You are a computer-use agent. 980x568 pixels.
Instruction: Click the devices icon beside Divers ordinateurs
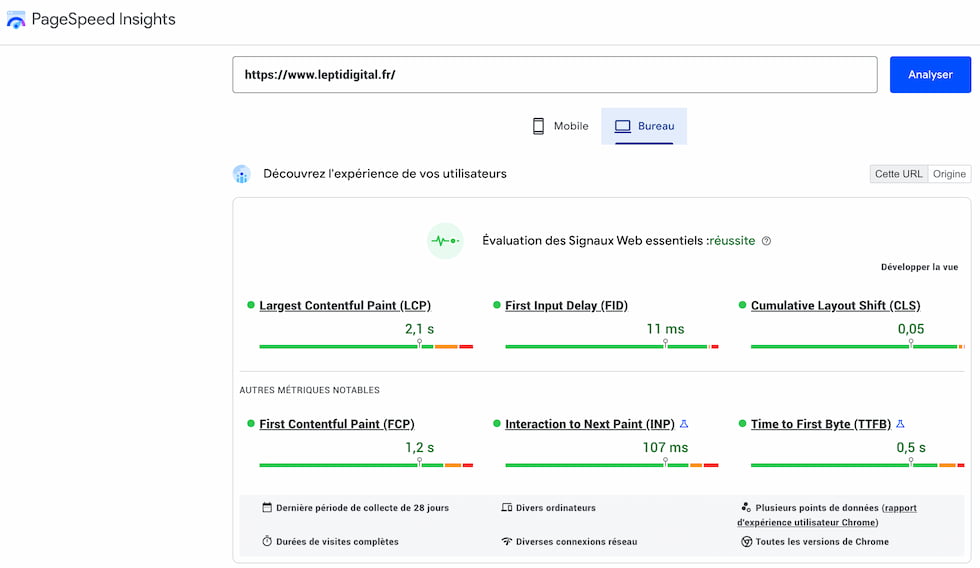click(x=507, y=507)
